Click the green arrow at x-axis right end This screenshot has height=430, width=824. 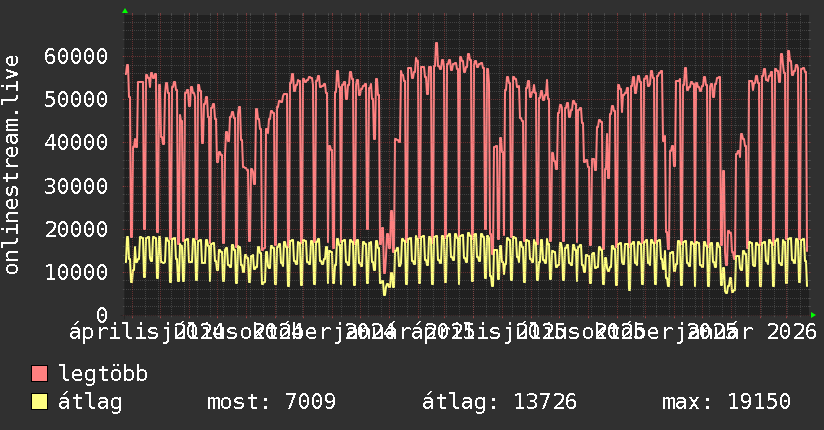813,315
